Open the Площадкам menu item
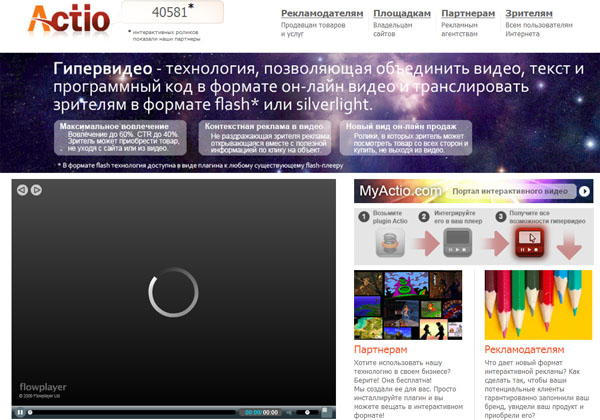This screenshot has width=600, height=420. pyautogui.click(x=402, y=13)
